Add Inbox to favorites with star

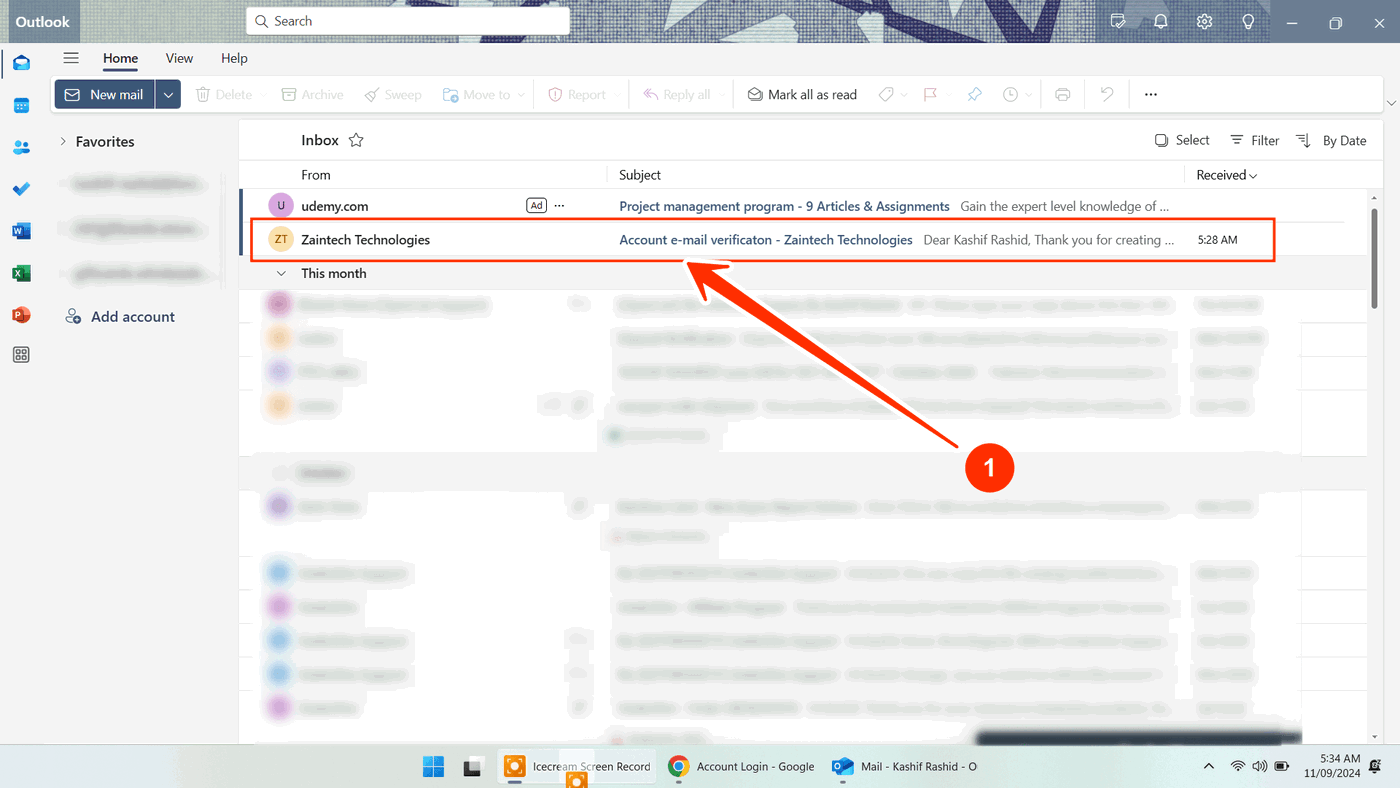click(x=356, y=140)
